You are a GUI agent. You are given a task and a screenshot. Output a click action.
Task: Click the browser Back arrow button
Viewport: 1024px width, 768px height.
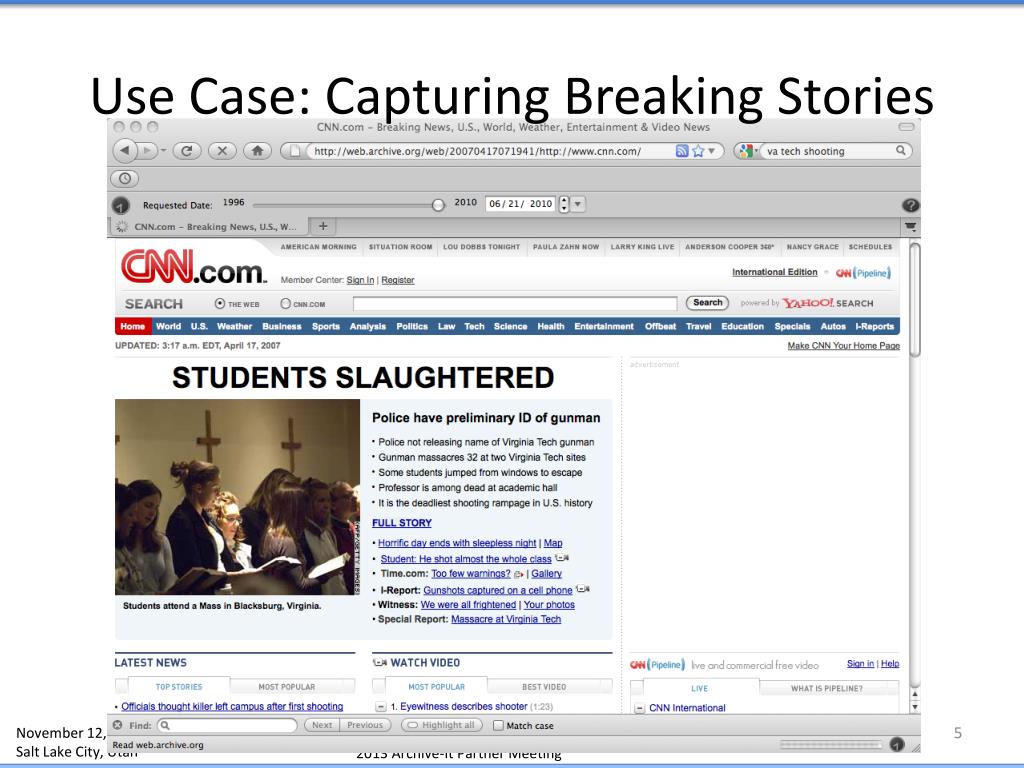click(125, 151)
